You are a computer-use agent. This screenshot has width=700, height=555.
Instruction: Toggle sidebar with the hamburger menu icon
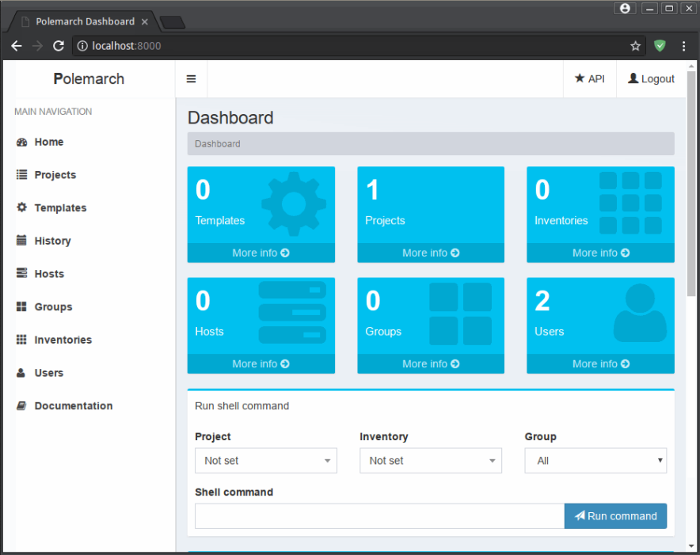191,79
